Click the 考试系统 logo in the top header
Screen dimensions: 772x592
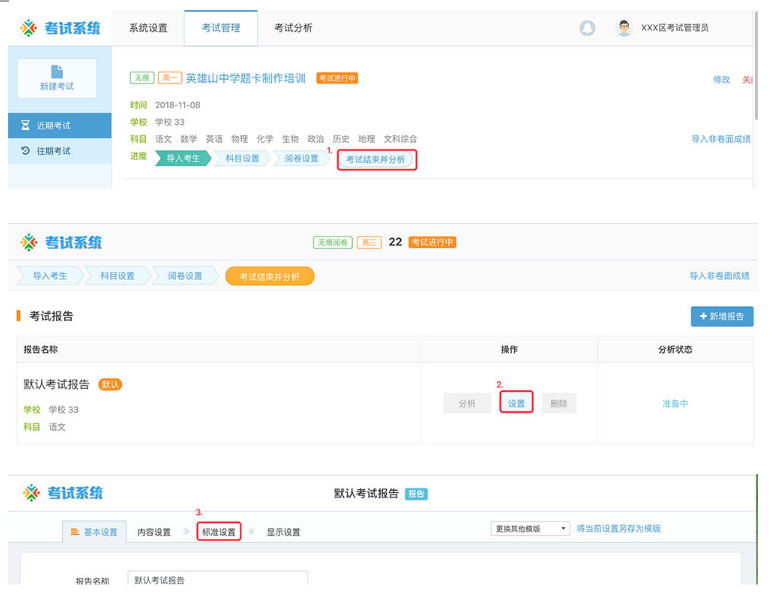coord(60,28)
